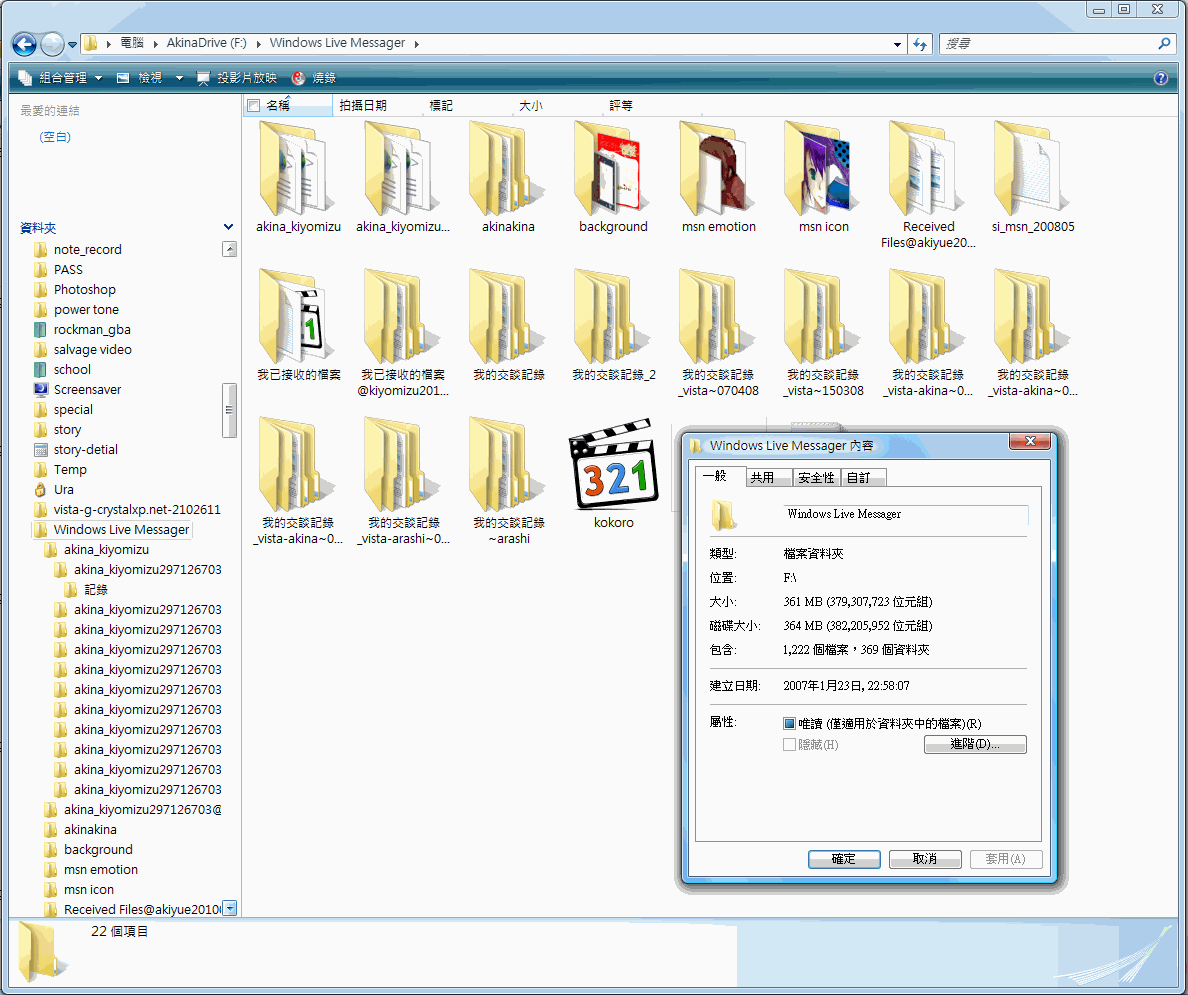This screenshot has width=1188, height=995.
Task: Select Photoshop folder in tree
Action: (75, 289)
